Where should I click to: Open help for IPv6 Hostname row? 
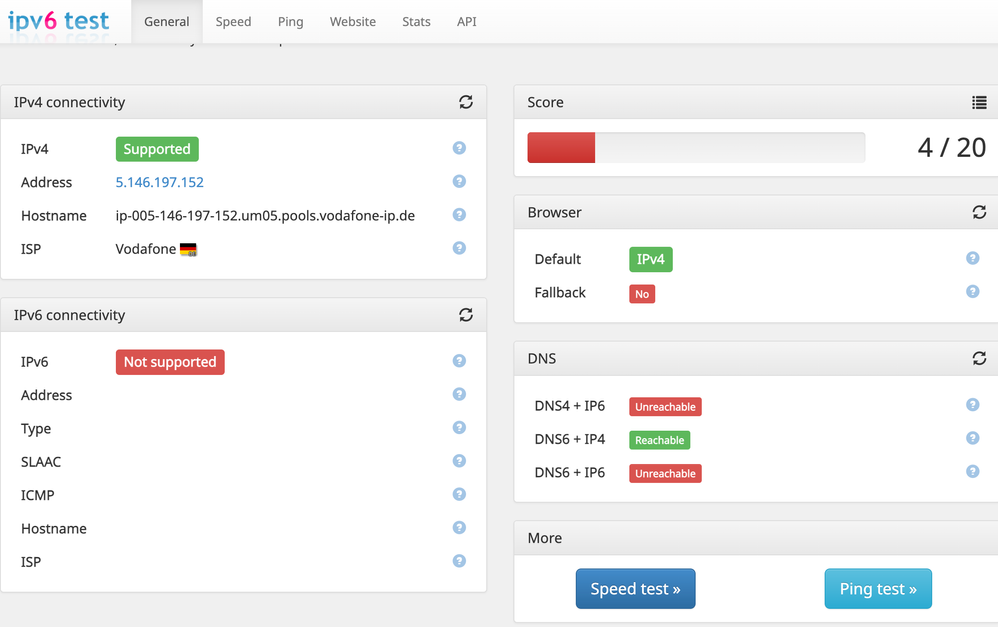pos(459,528)
